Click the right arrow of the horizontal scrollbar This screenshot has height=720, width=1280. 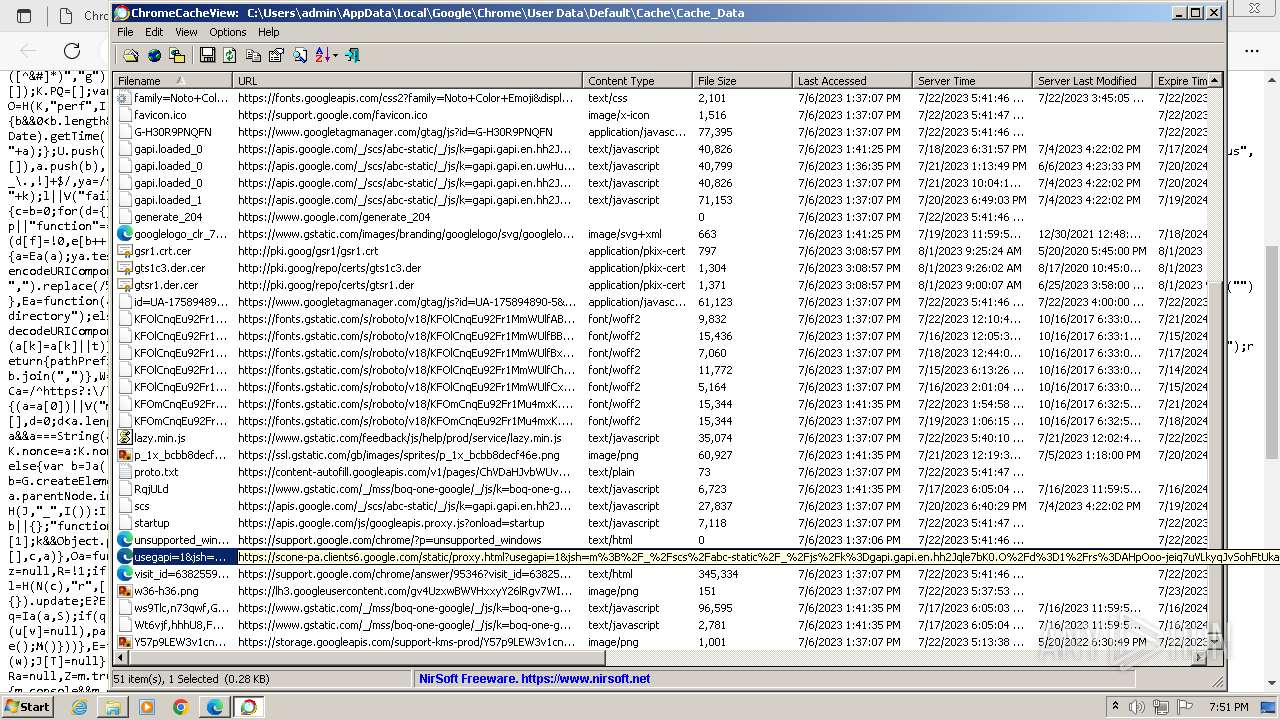[1200, 658]
